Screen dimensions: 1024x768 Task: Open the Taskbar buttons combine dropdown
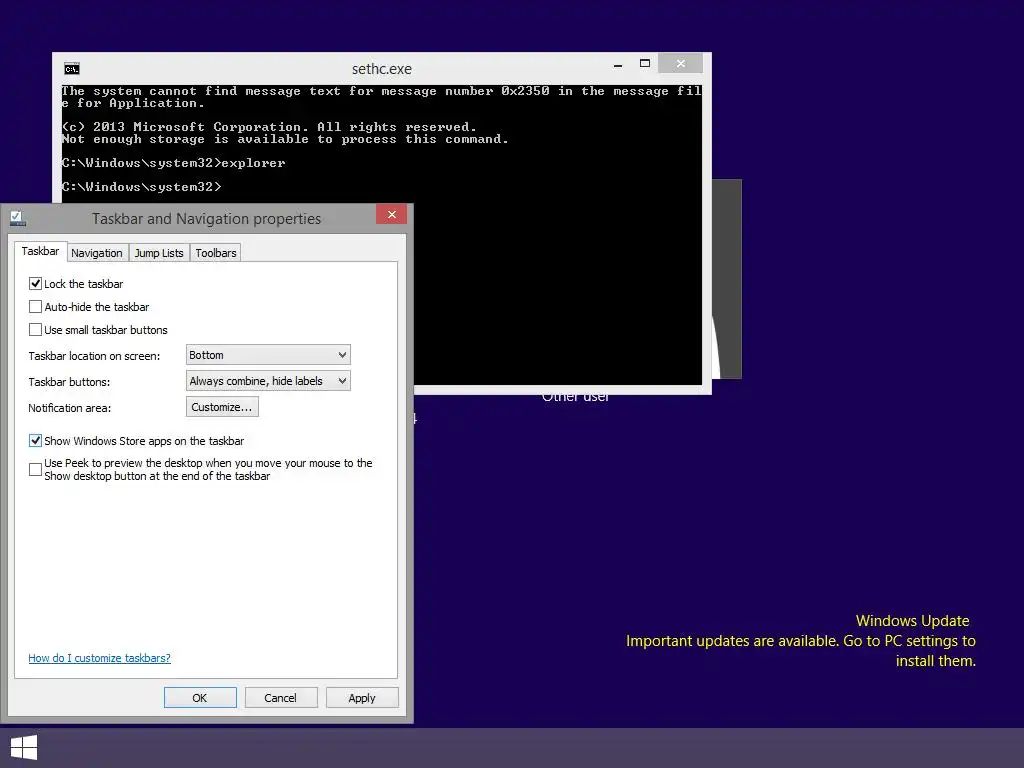(268, 381)
